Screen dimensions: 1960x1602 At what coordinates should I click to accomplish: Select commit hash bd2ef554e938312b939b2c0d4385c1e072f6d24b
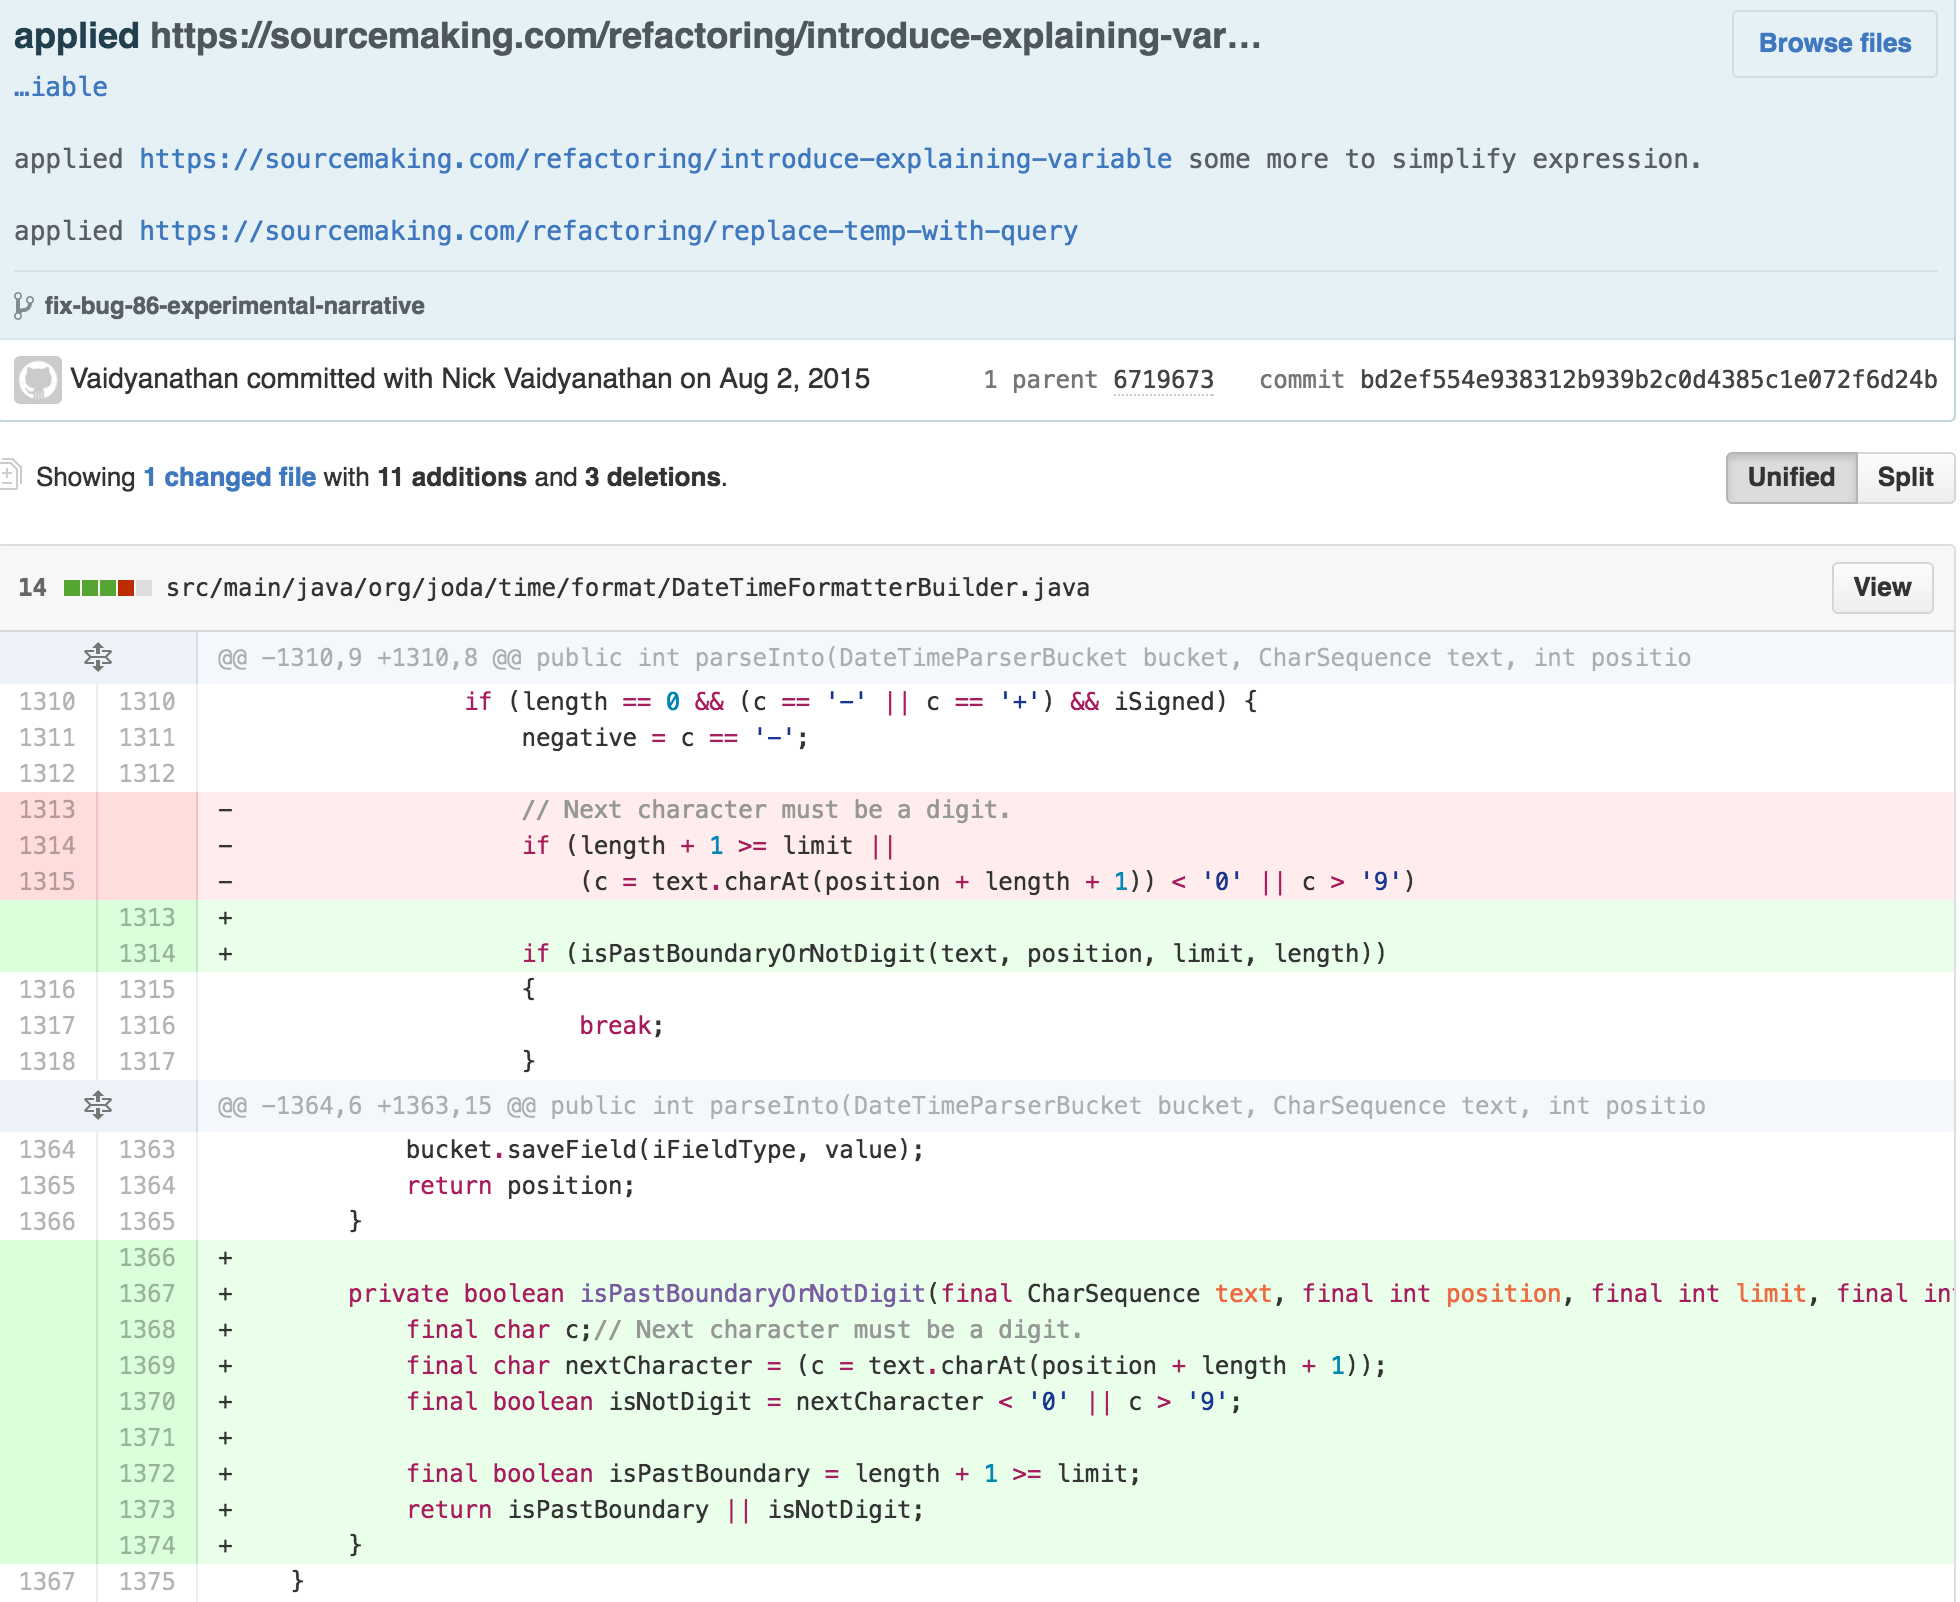click(x=1648, y=380)
